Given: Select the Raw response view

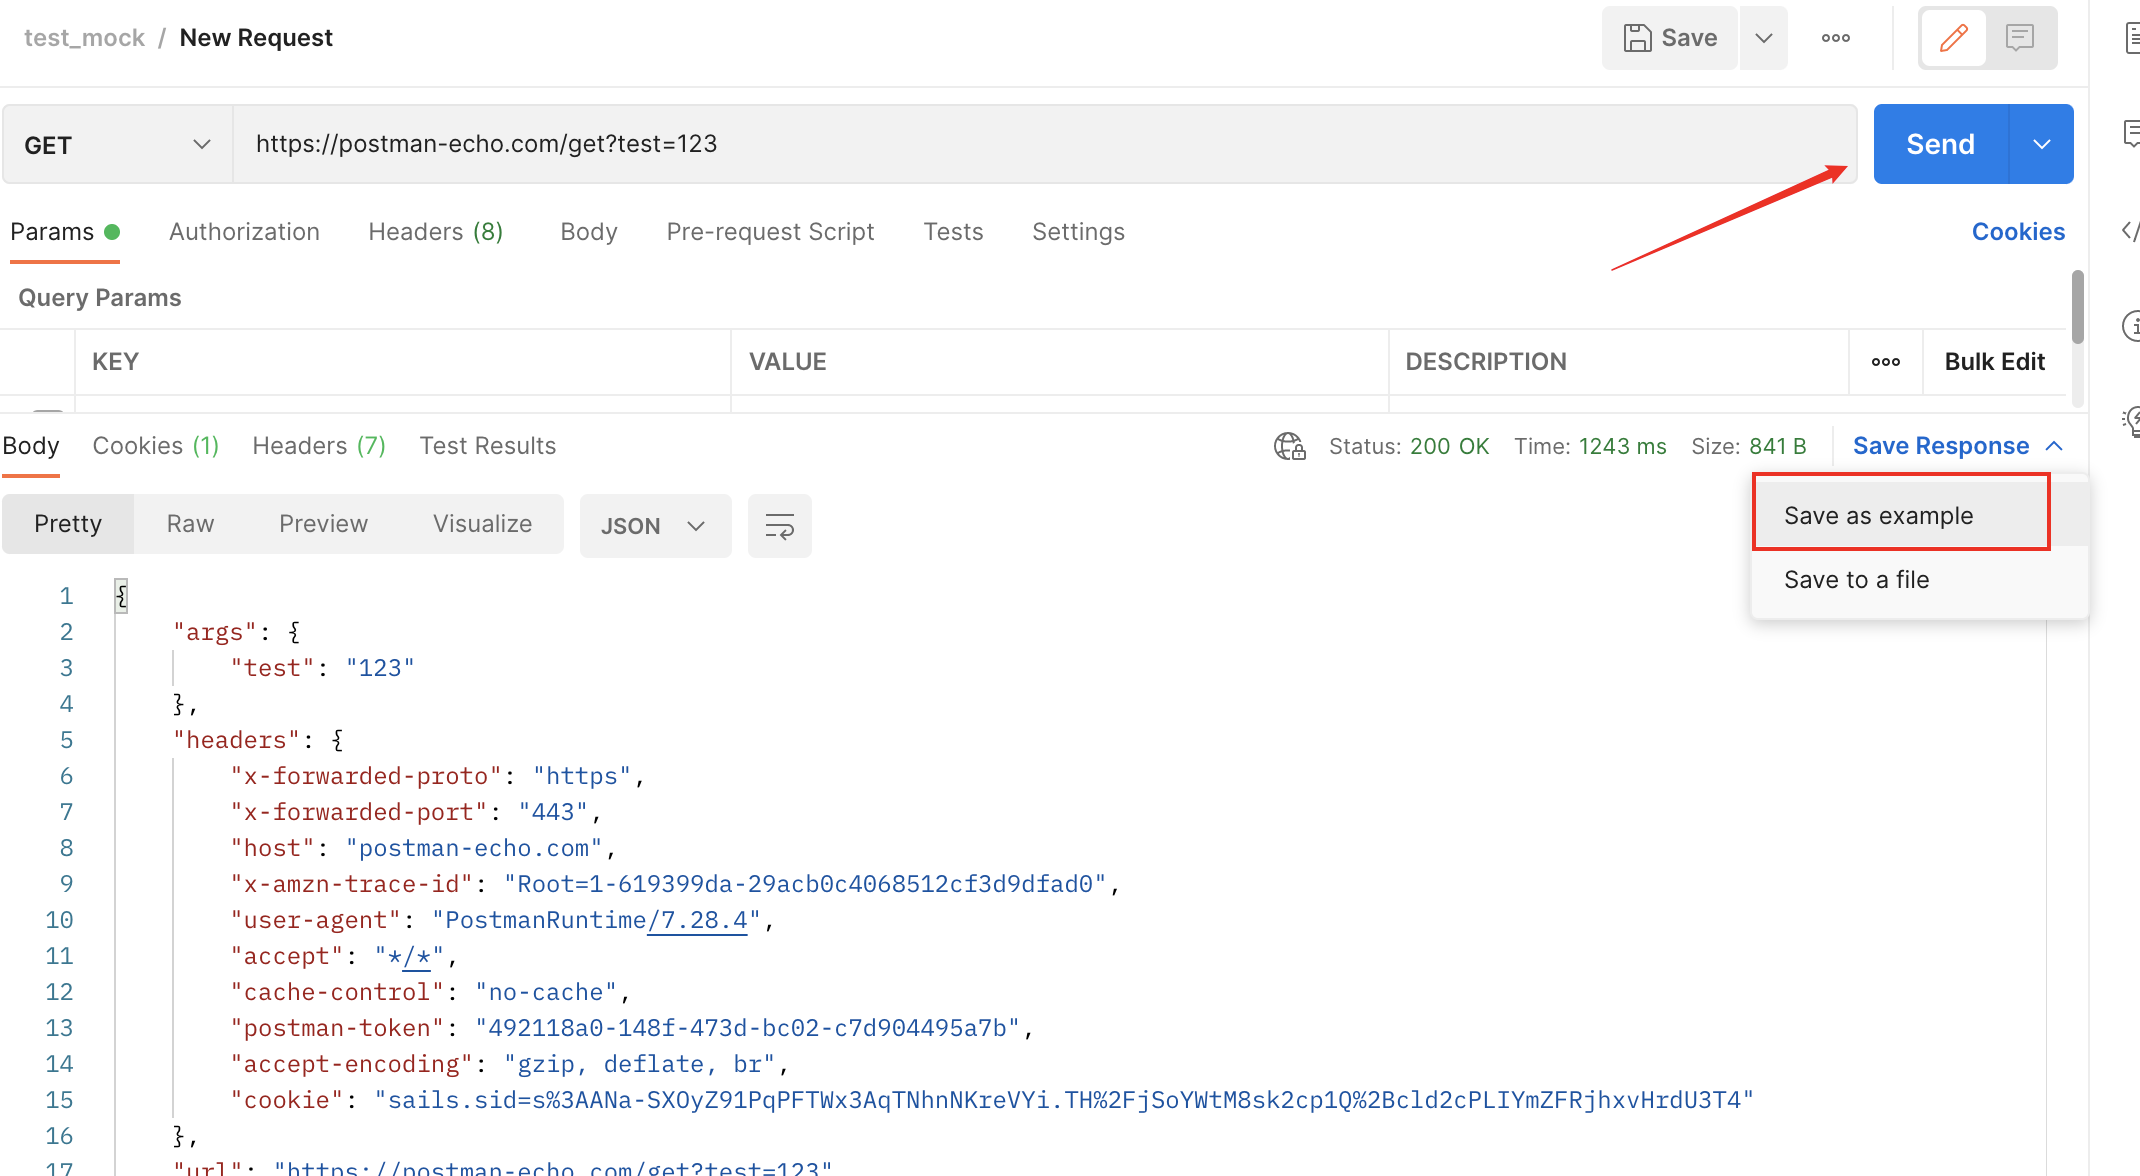Looking at the screenshot, I should (x=190, y=524).
